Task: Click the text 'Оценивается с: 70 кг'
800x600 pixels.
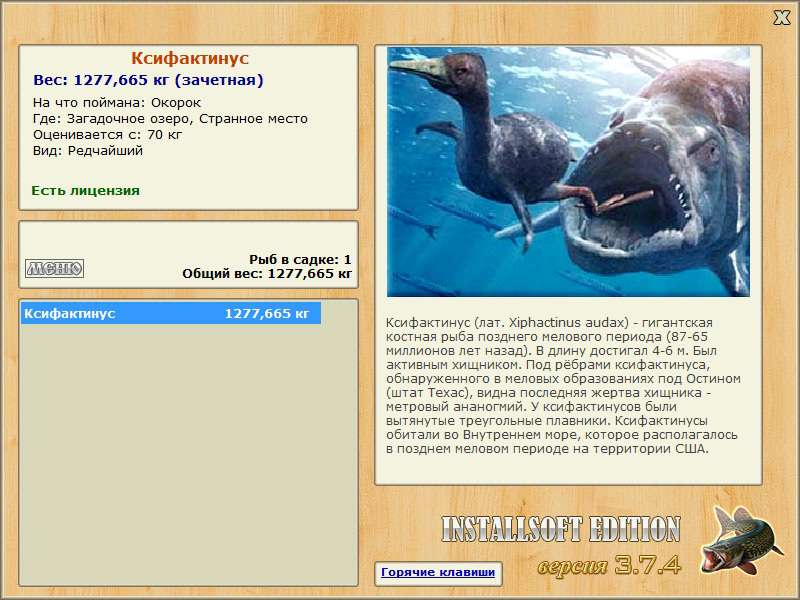Action: (x=107, y=135)
